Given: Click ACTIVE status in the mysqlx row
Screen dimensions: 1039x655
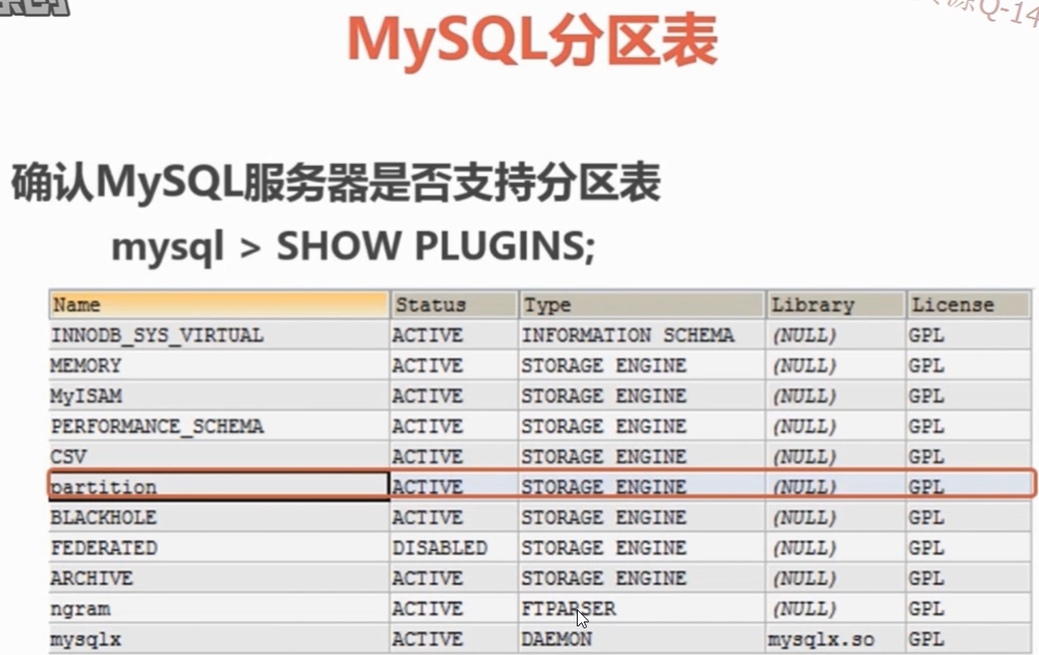Looking at the screenshot, I should pos(454,639).
